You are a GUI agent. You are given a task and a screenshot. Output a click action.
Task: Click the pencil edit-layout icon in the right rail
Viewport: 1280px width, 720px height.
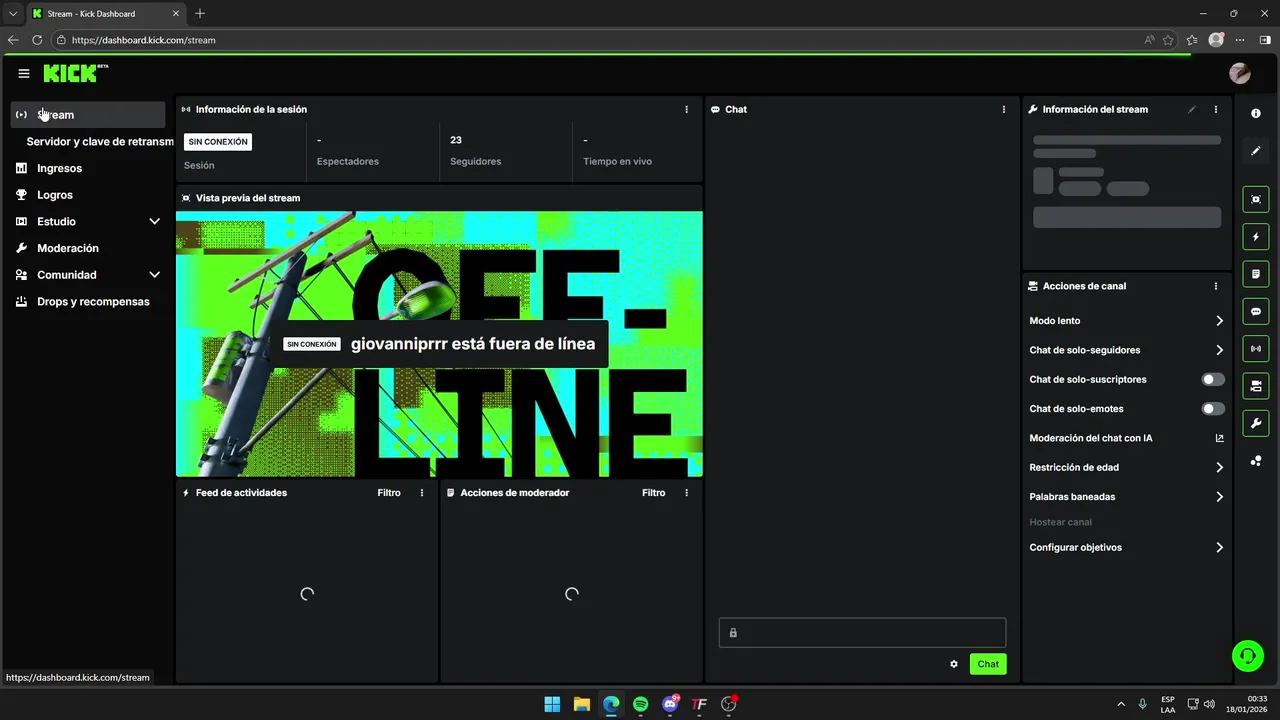pos(1256,151)
